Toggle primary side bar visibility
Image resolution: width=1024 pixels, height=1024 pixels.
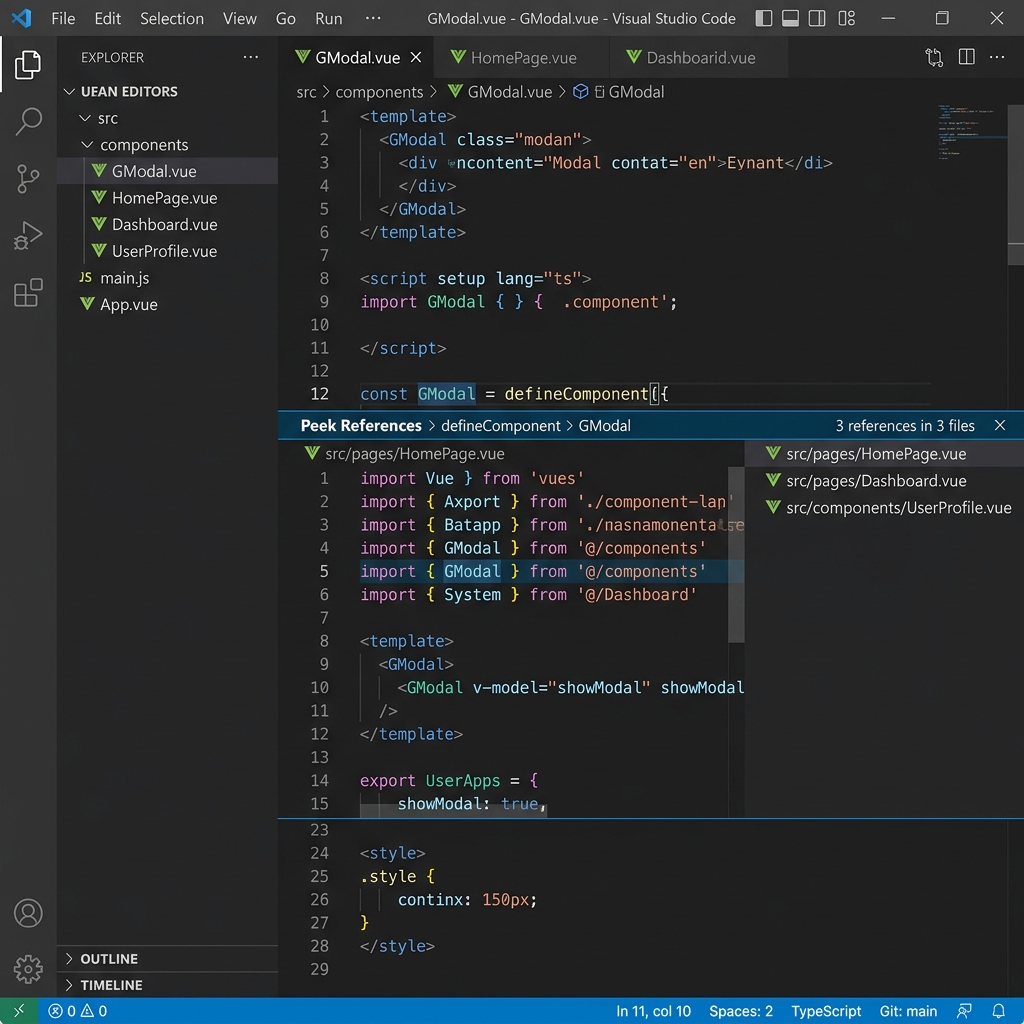point(763,18)
